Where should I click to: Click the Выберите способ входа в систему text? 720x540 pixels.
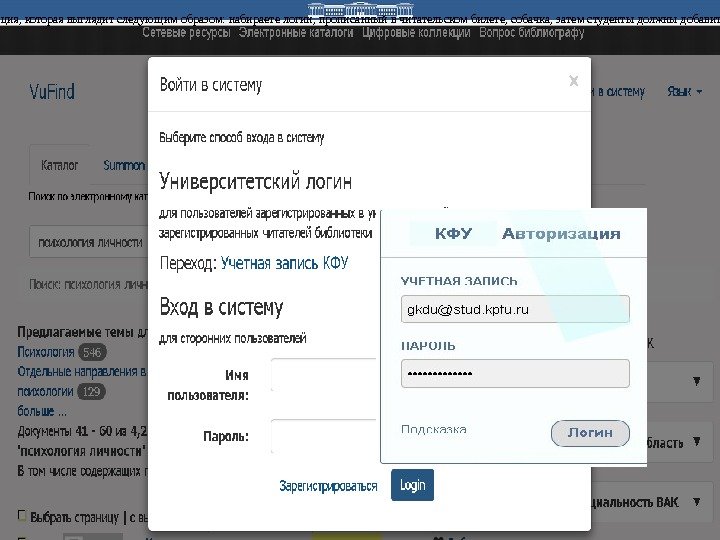point(242,137)
